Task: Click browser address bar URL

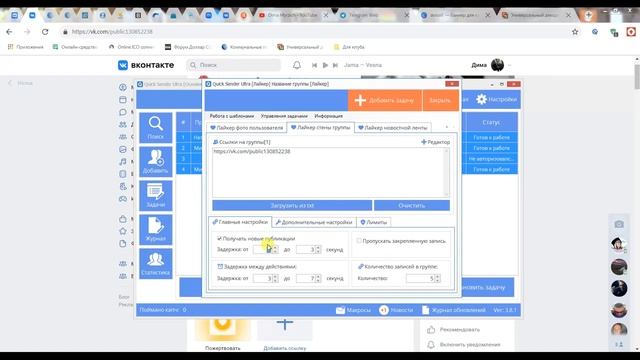Action: point(112,32)
